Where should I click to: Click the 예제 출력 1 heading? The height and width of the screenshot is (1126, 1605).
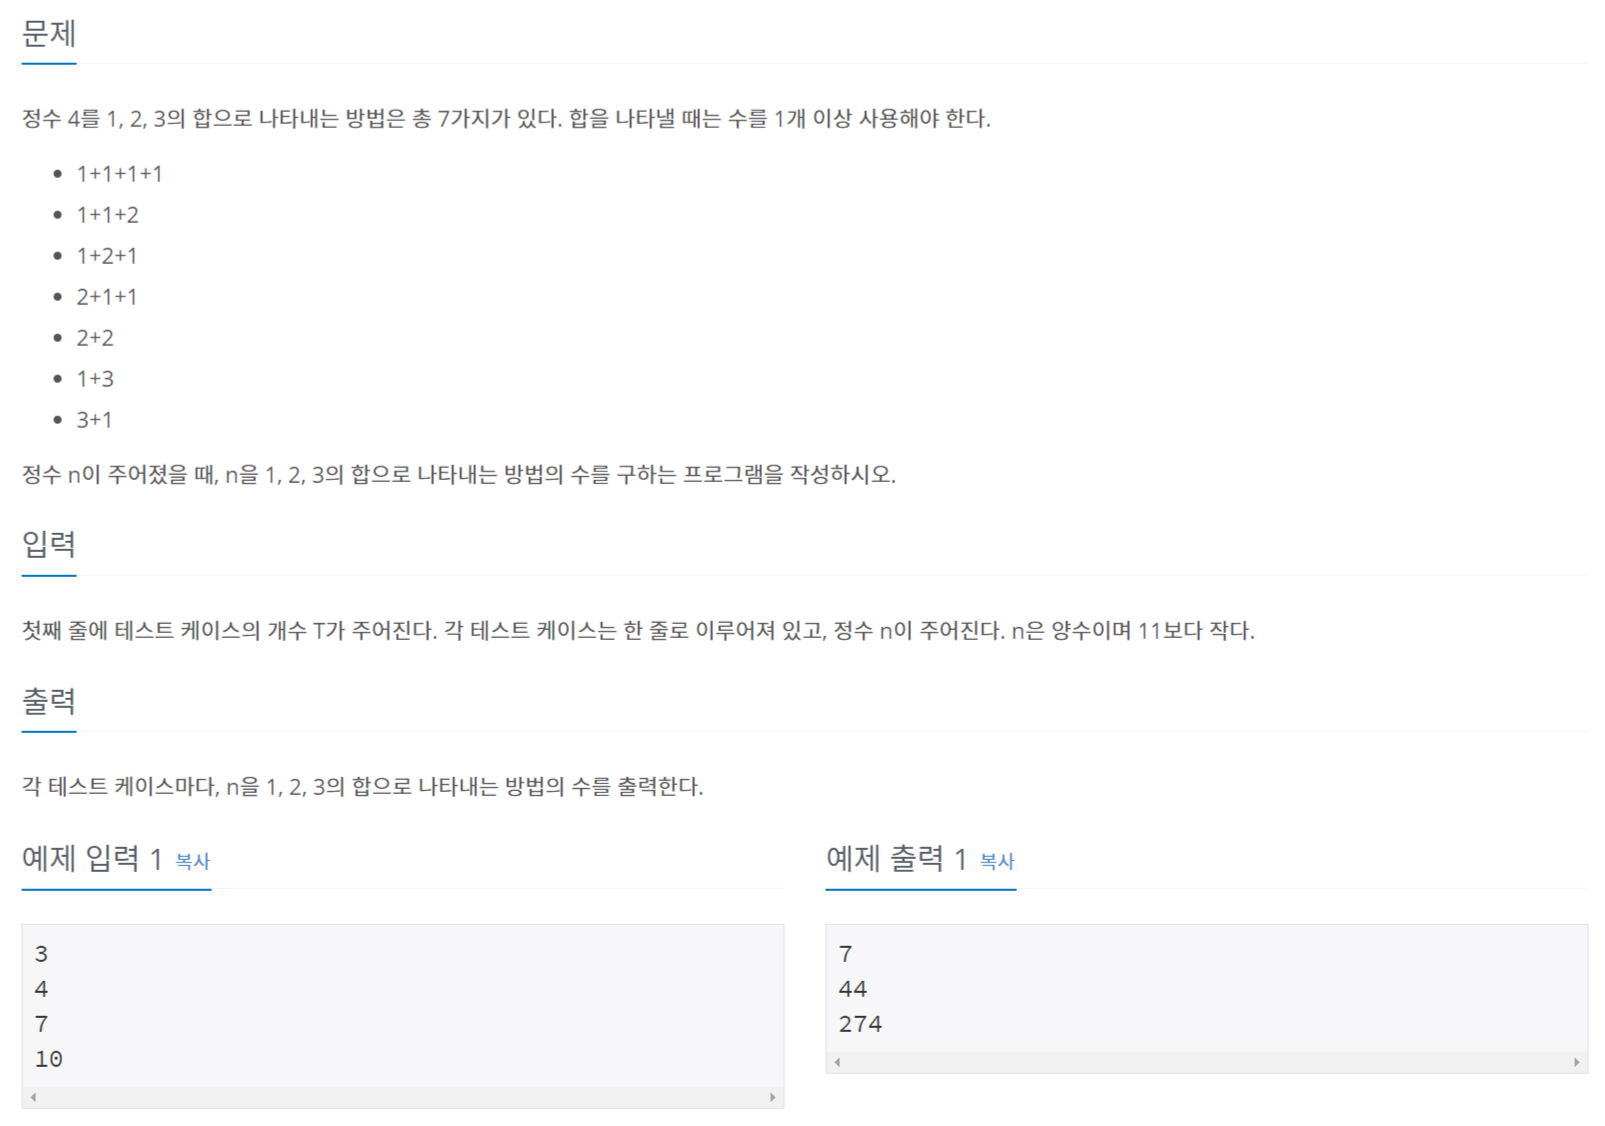(x=896, y=858)
